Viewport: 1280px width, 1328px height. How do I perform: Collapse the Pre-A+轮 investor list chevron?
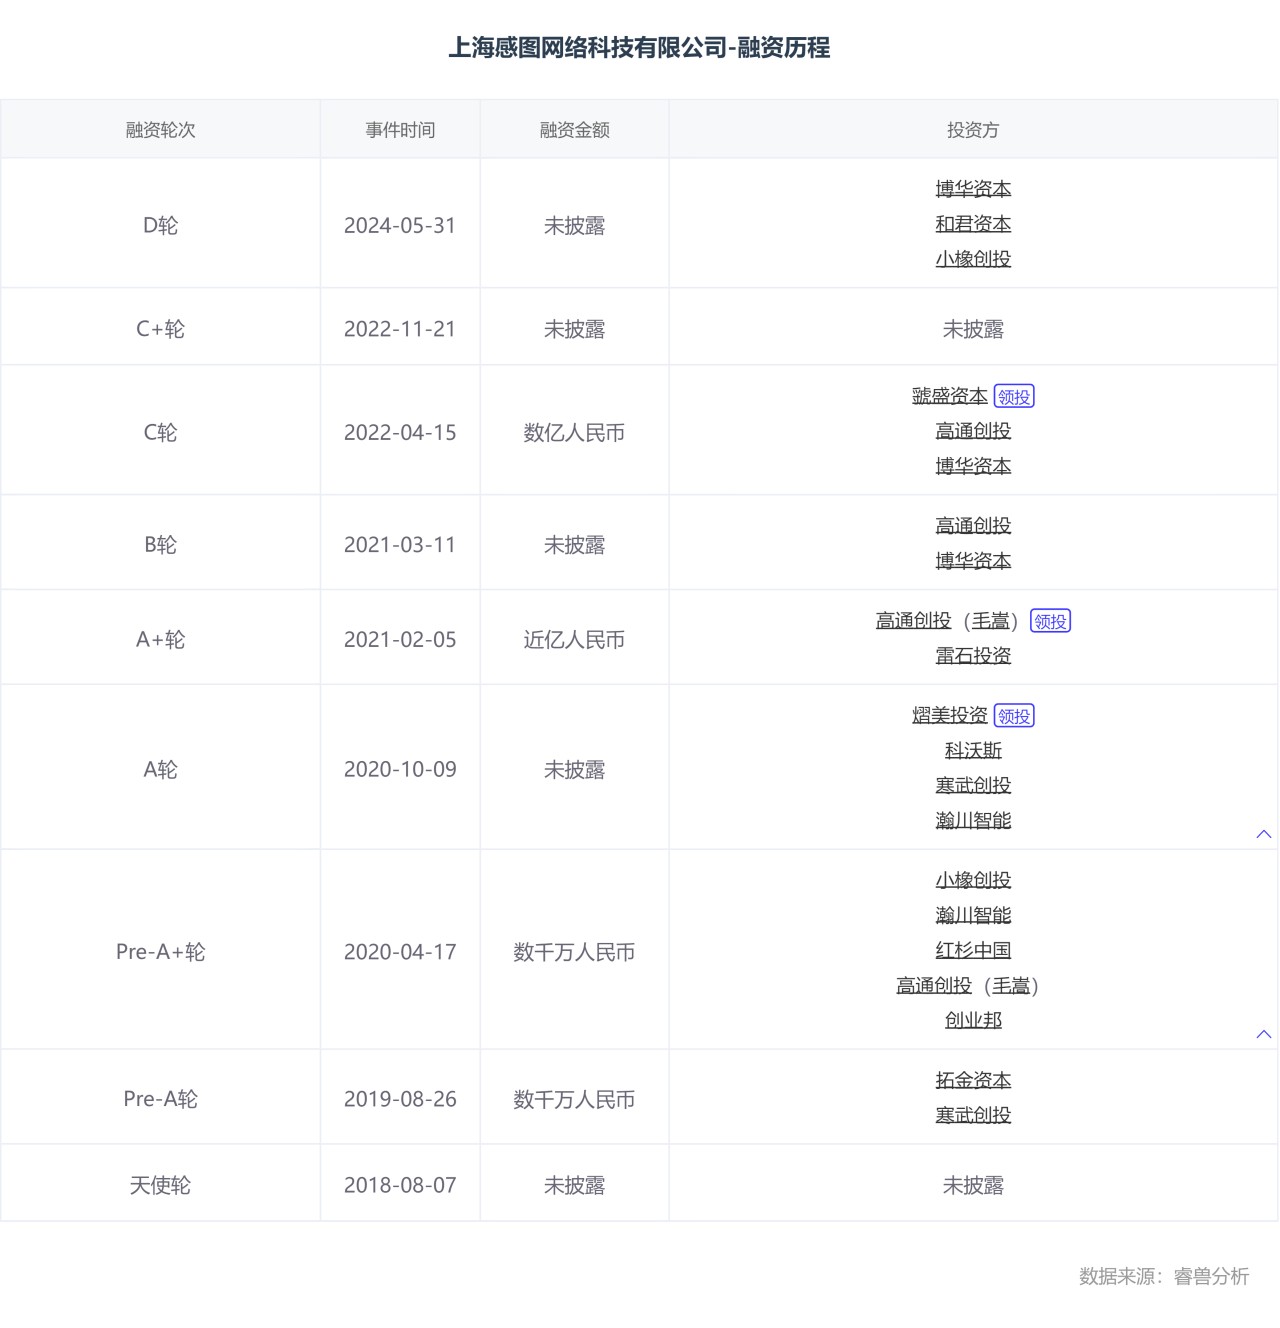(1264, 1034)
